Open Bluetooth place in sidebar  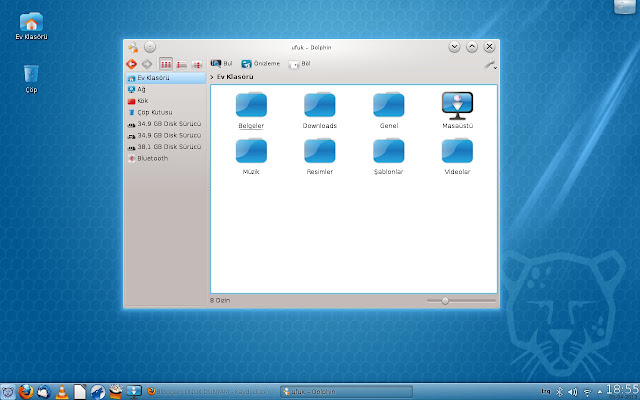tap(166, 158)
